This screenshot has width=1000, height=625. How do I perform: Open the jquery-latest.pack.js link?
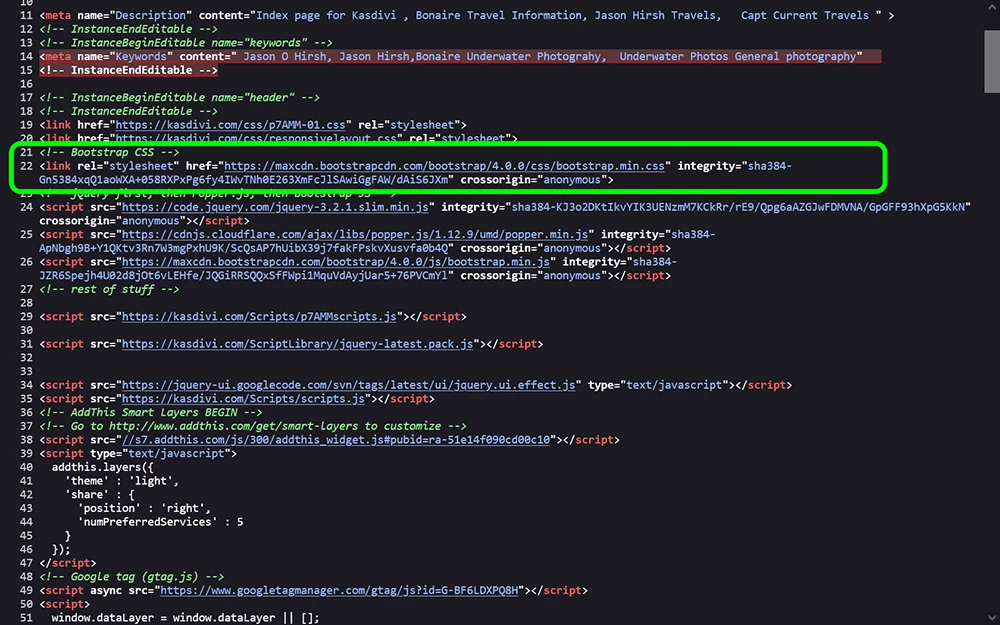[297, 344]
